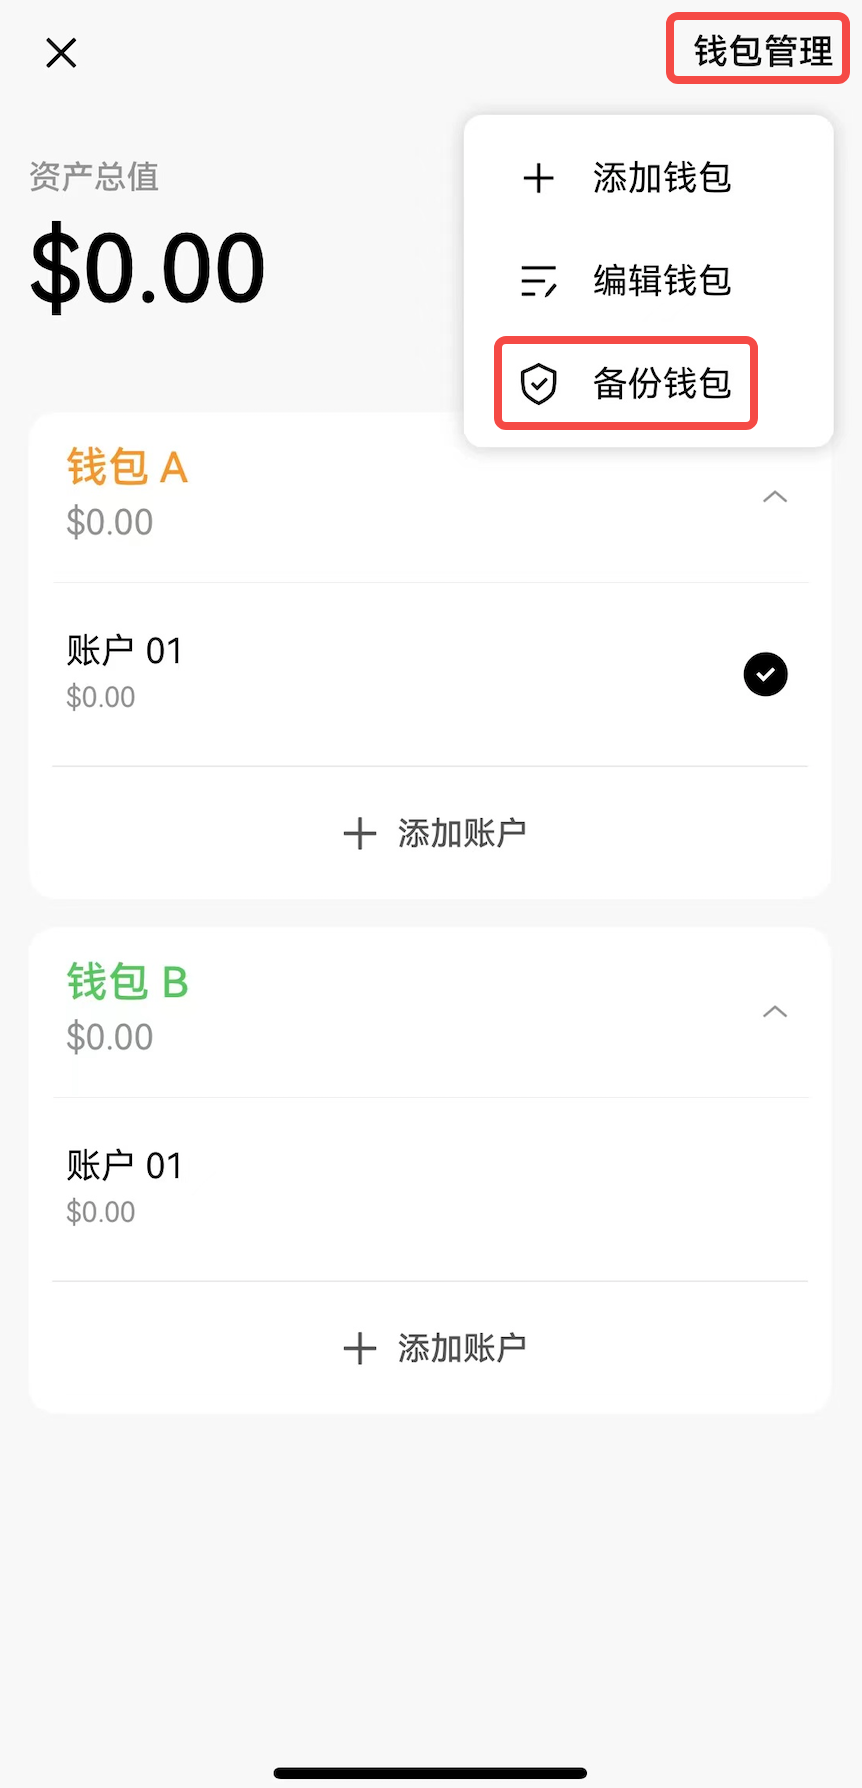
Task: Tap the $0.00 total asset value
Action: (x=147, y=268)
